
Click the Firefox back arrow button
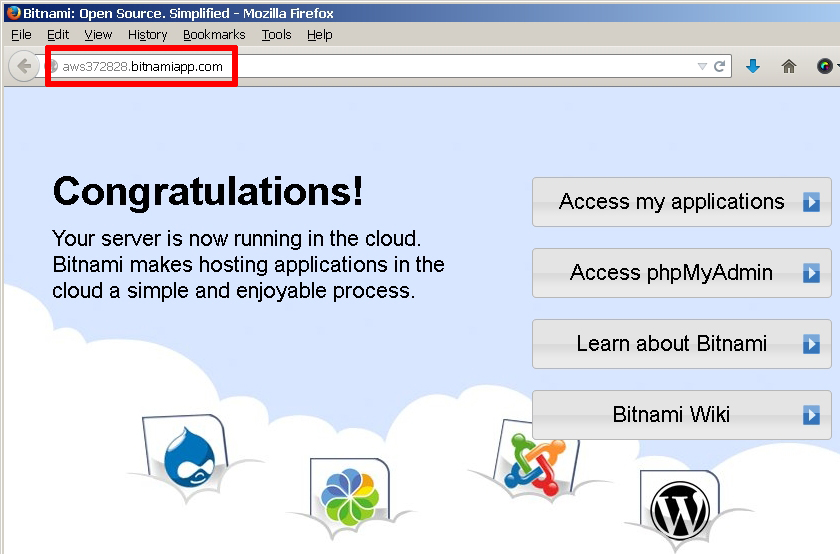point(25,66)
